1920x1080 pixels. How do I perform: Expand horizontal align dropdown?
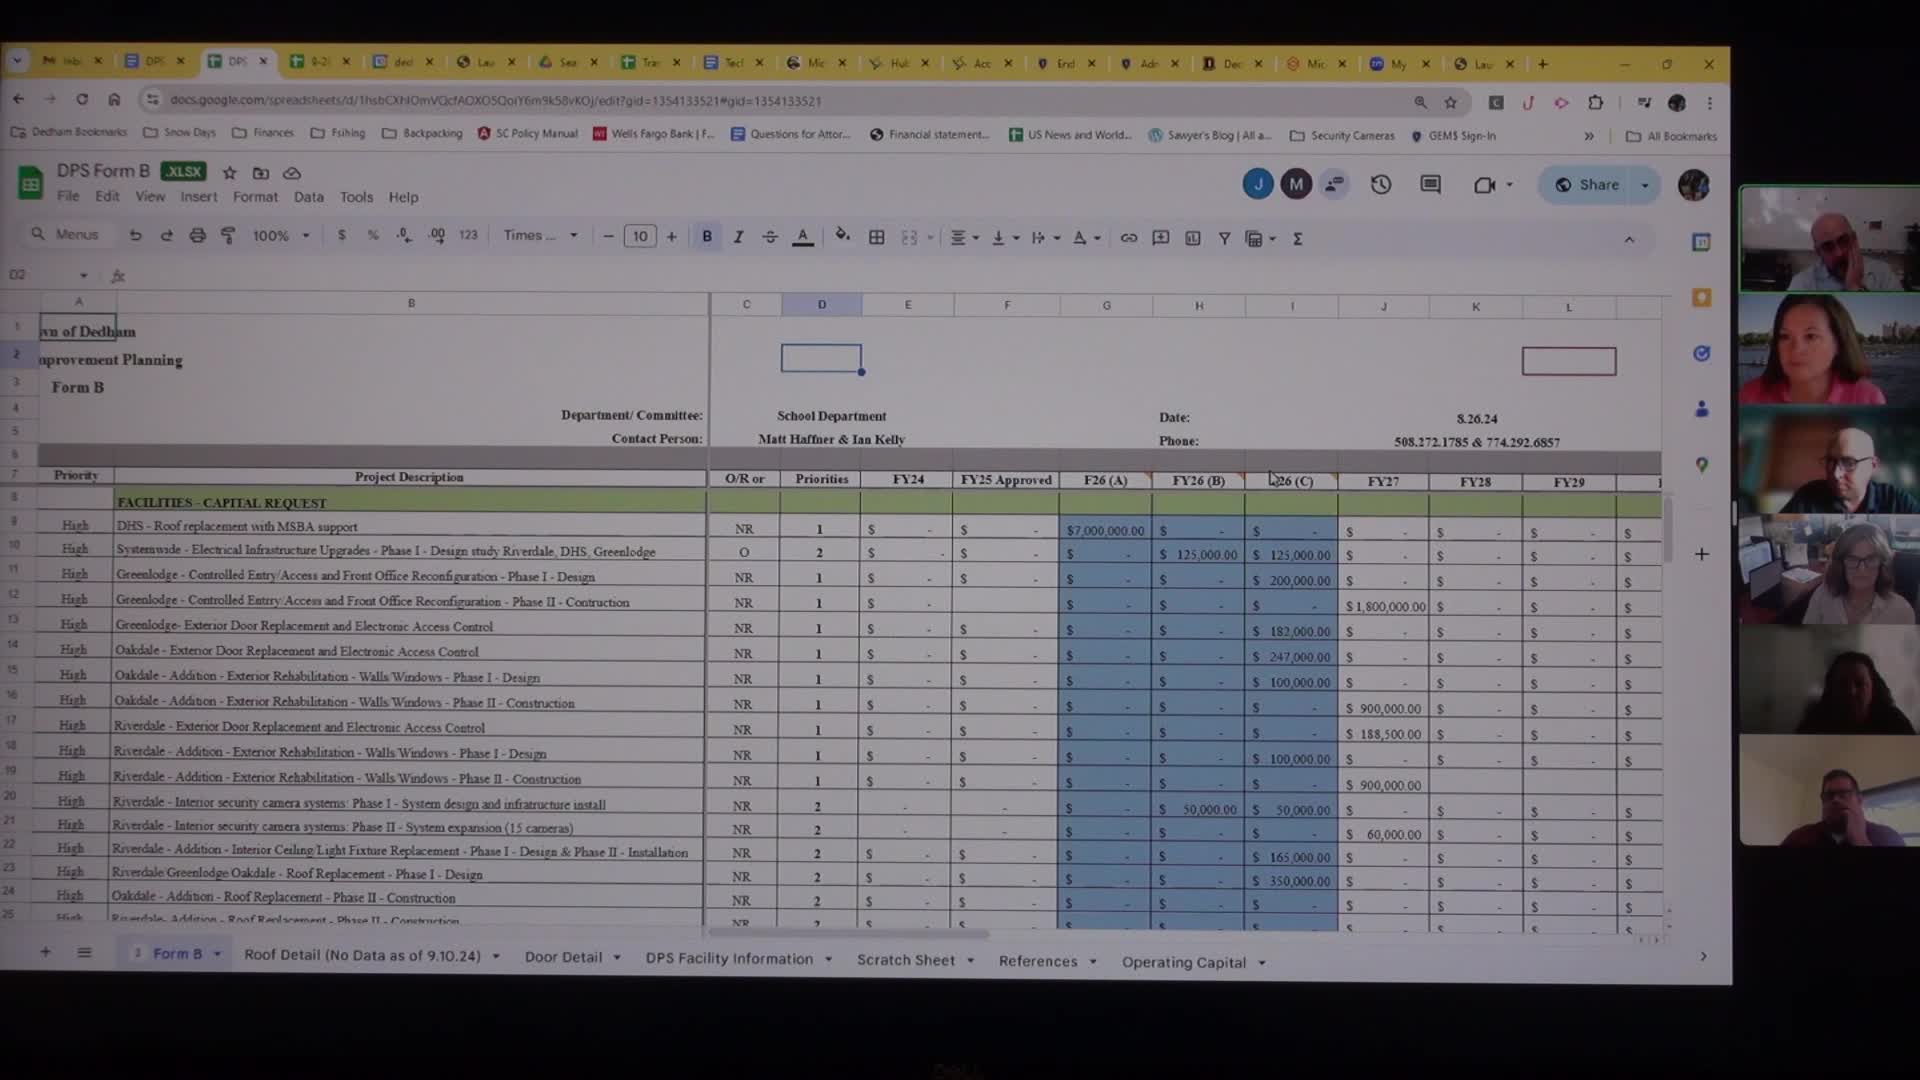[x=975, y=238]
